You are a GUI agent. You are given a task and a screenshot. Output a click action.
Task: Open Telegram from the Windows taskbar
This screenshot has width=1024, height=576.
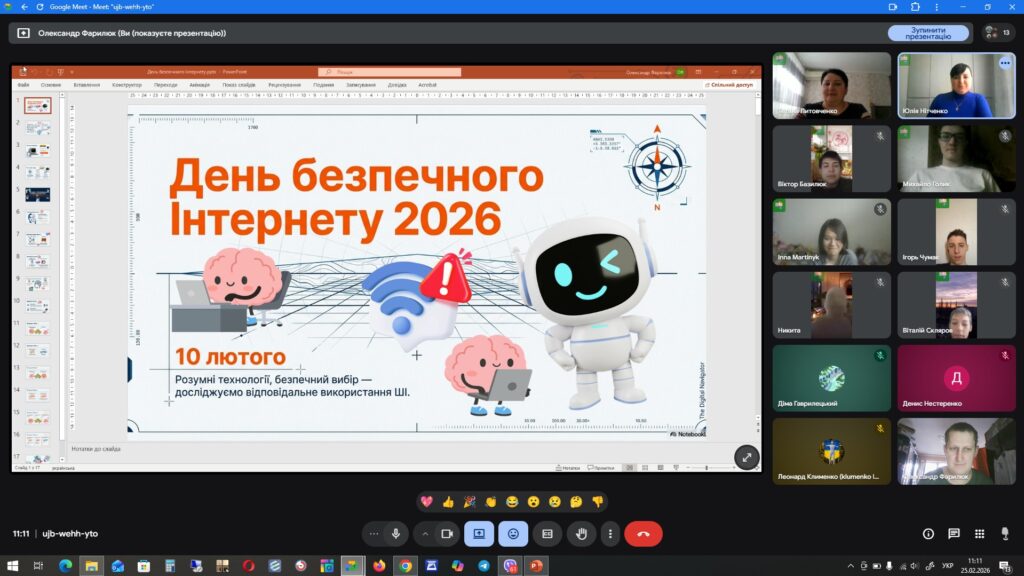pyautogui.click(x=484, y=566)
